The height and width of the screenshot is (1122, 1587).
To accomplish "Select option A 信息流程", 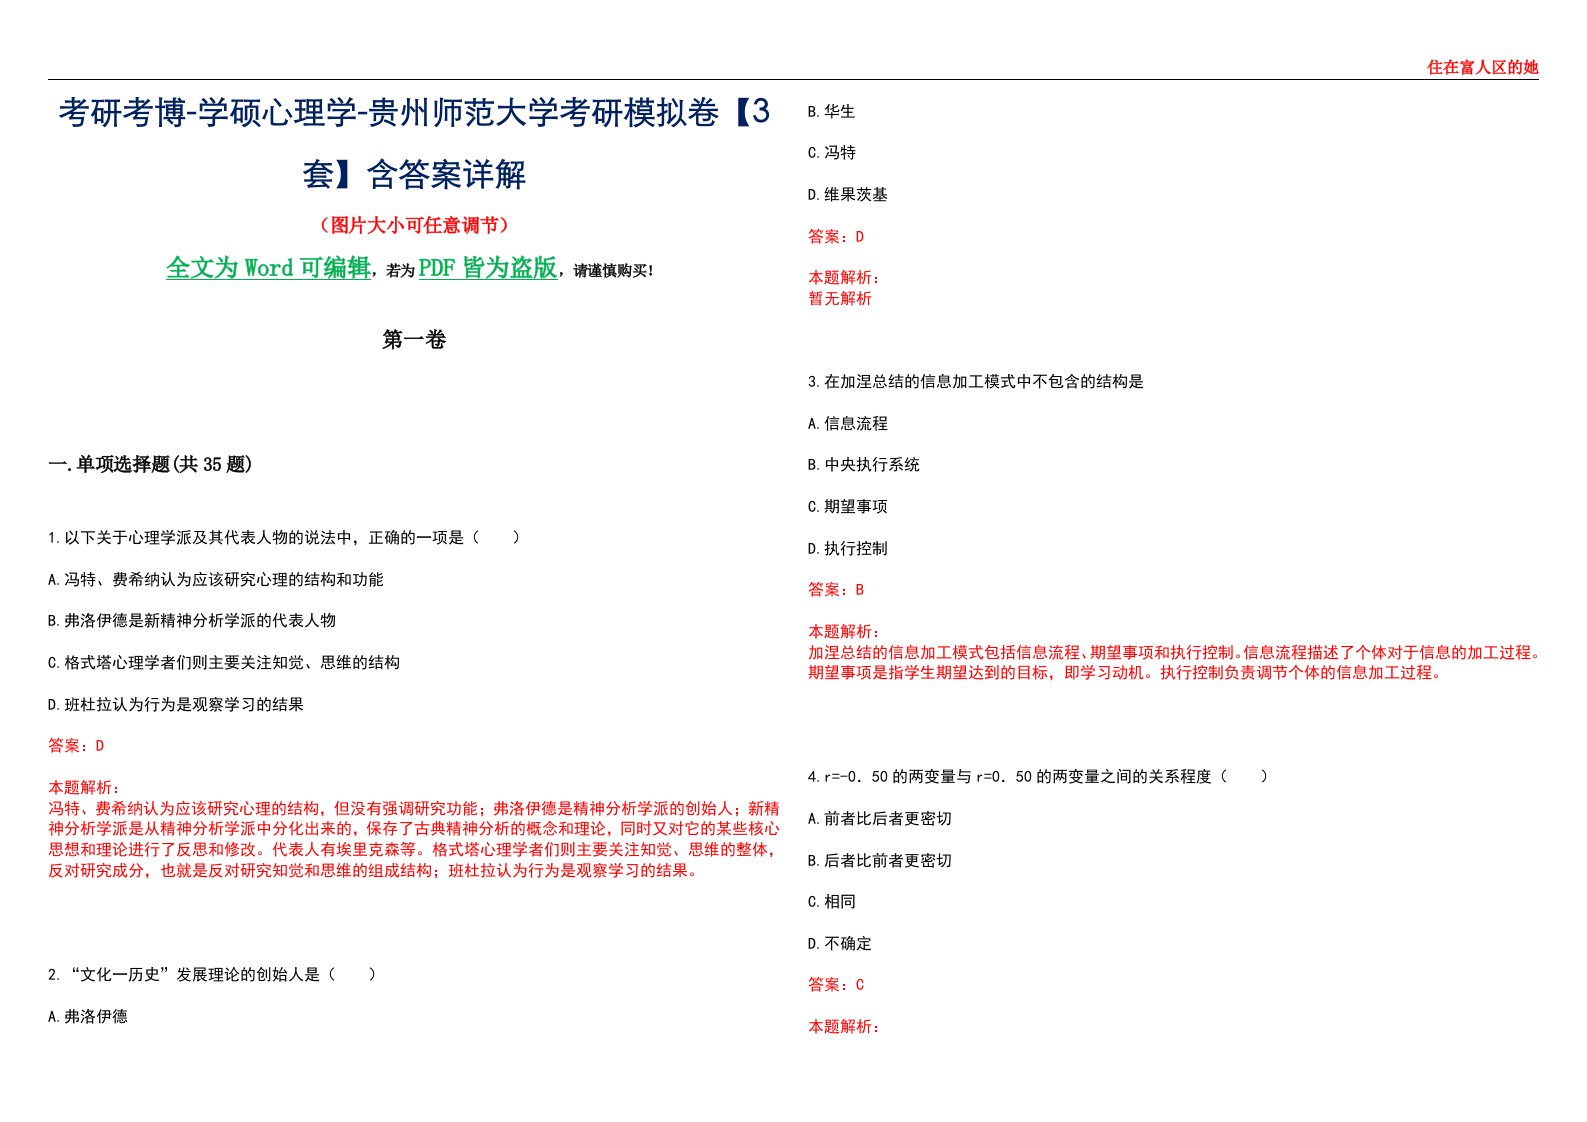I will coord(847,424).
